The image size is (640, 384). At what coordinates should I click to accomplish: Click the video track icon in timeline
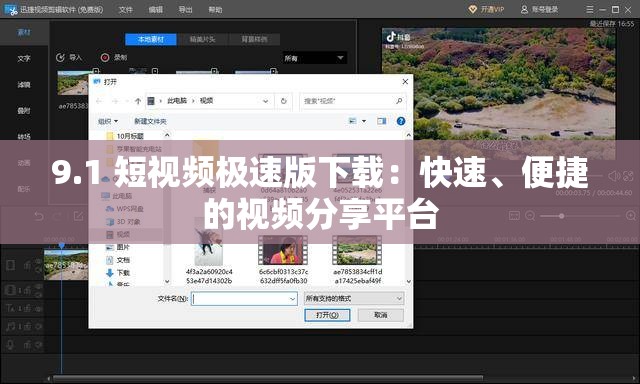[10, 265]
